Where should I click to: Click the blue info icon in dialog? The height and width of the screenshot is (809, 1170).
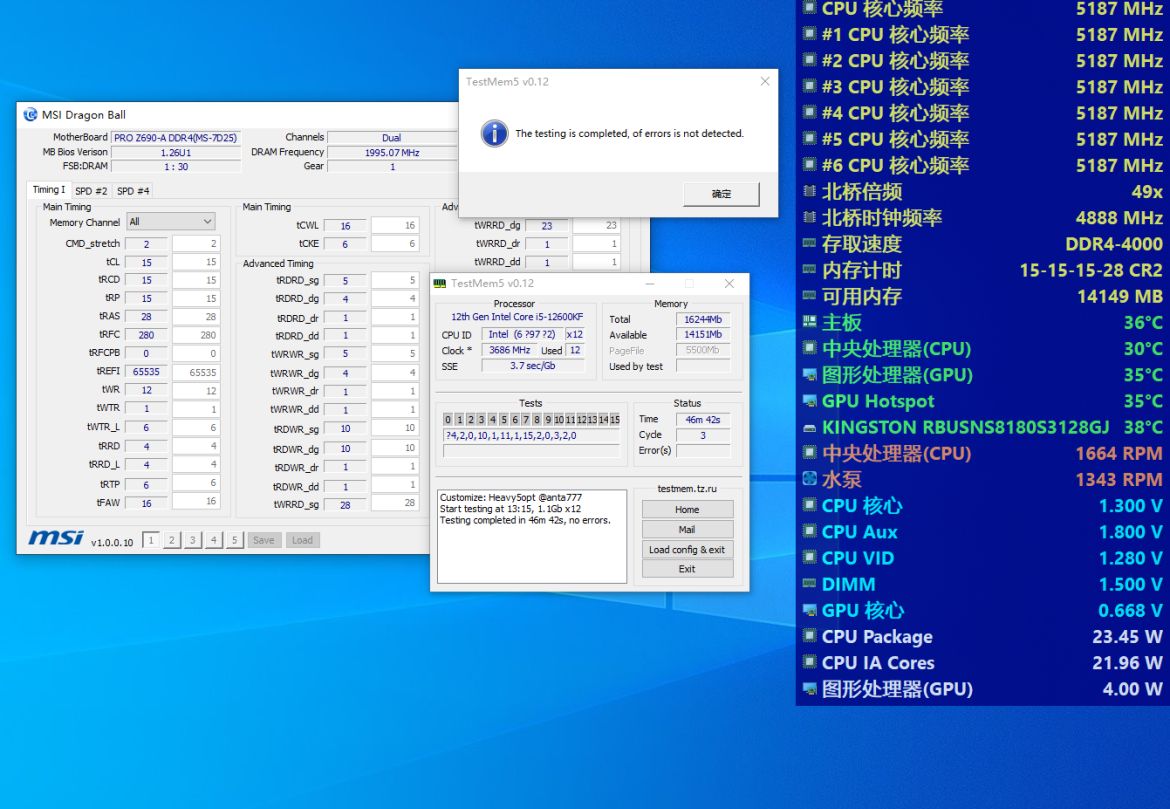point(495,134)
